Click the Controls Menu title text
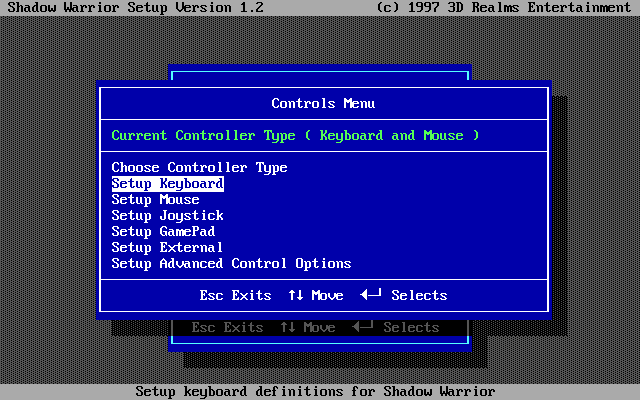This screenshot has width=640, height=400. 323,103
